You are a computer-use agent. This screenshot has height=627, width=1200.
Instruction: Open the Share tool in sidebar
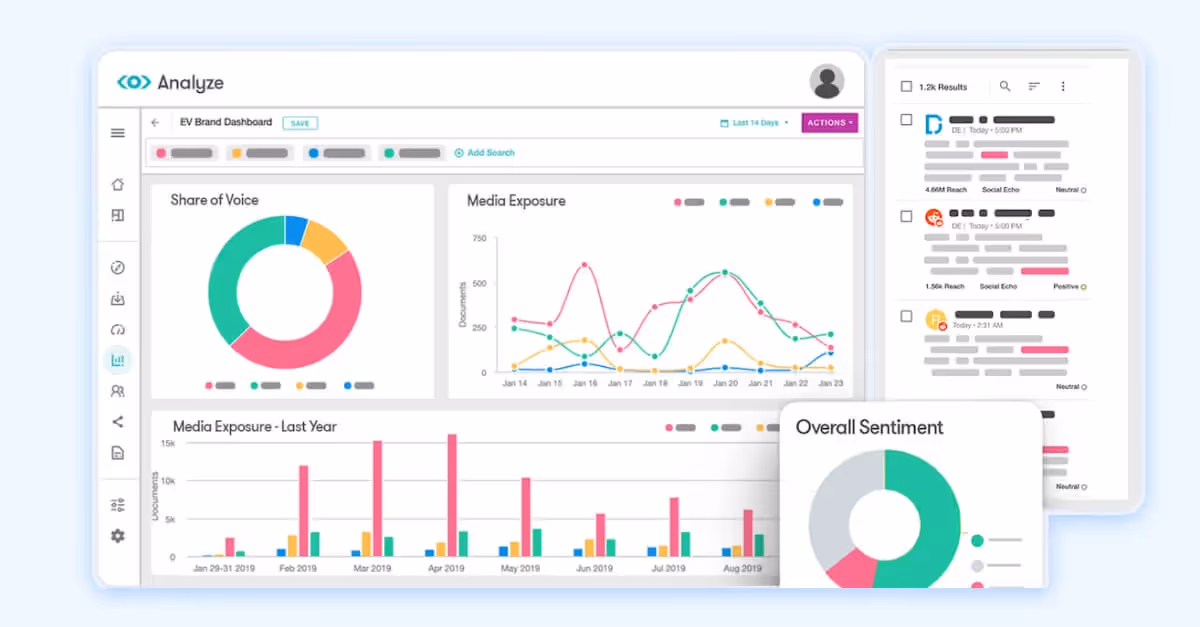(x=117, y=421)
